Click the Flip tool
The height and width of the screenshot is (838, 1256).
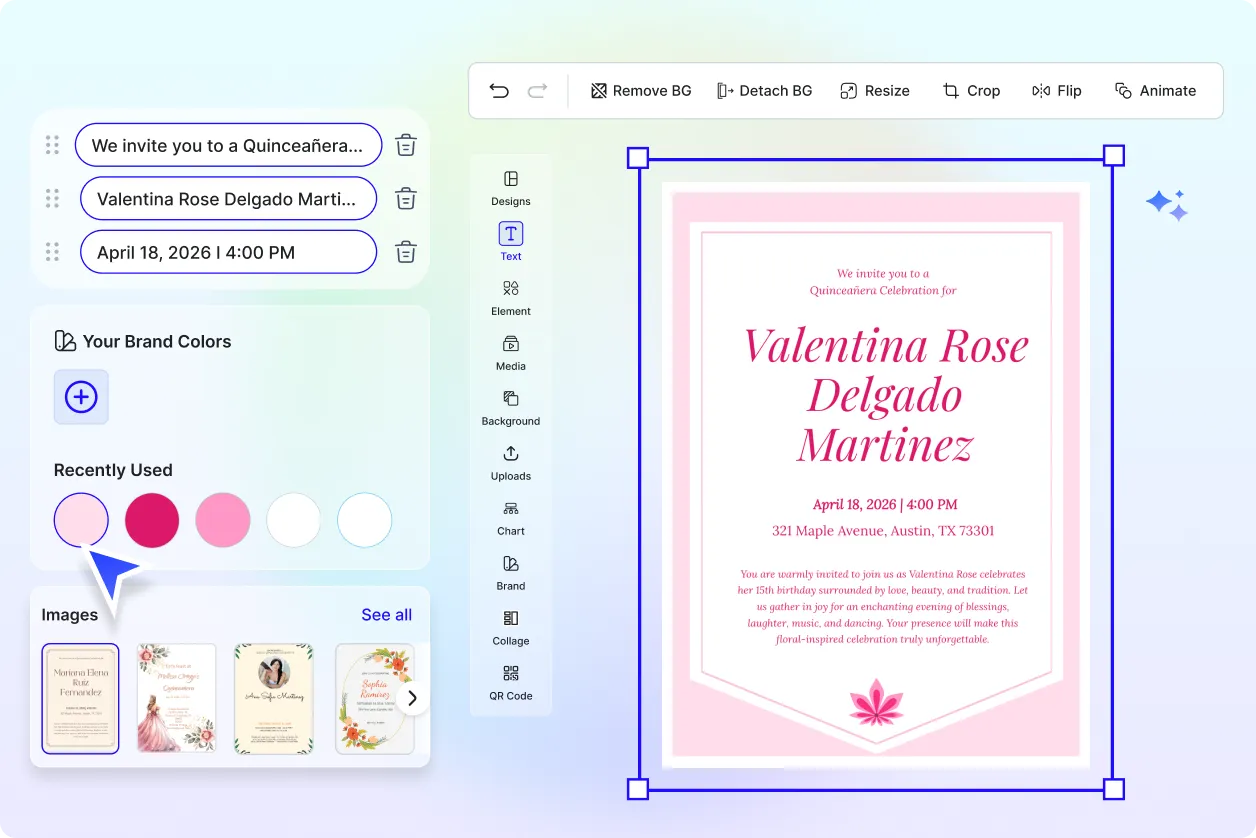(1056, 90)
